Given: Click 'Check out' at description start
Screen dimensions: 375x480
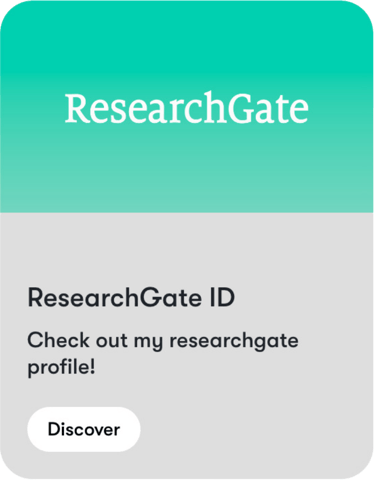Looking at the screenshot, I should (x=77, y=340).
